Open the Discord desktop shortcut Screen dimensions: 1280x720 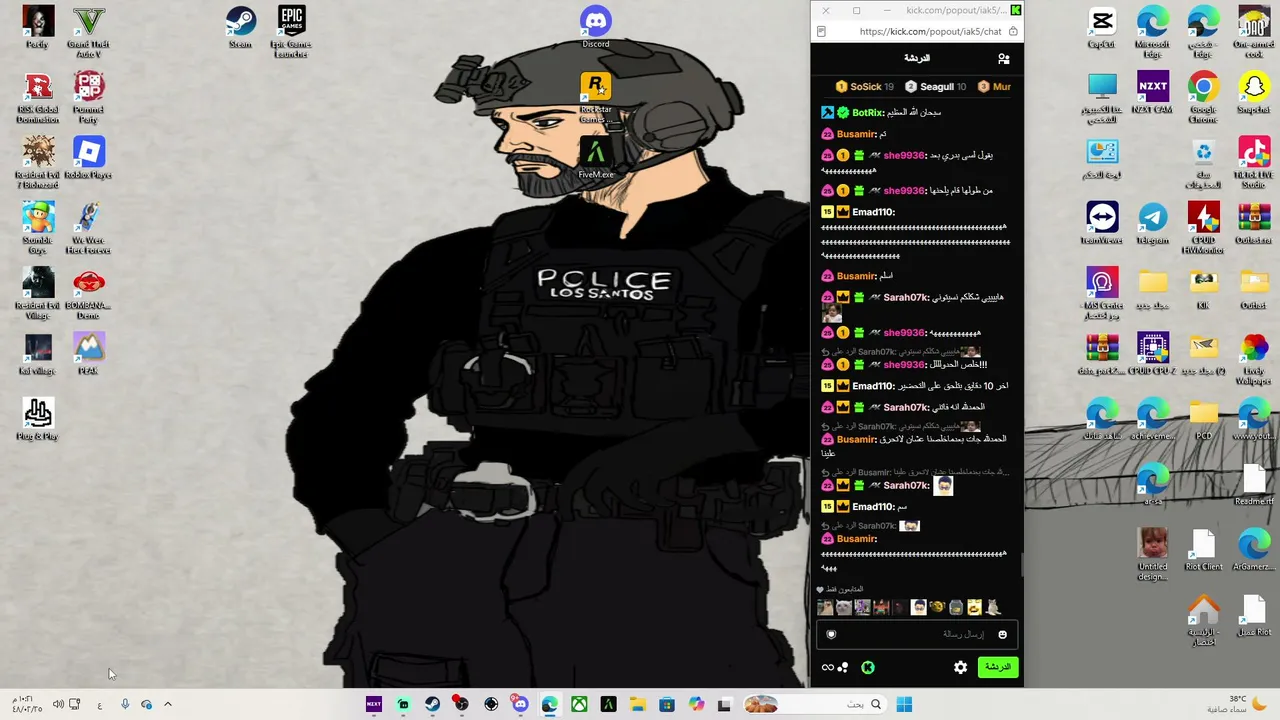(x=596, y=27)
